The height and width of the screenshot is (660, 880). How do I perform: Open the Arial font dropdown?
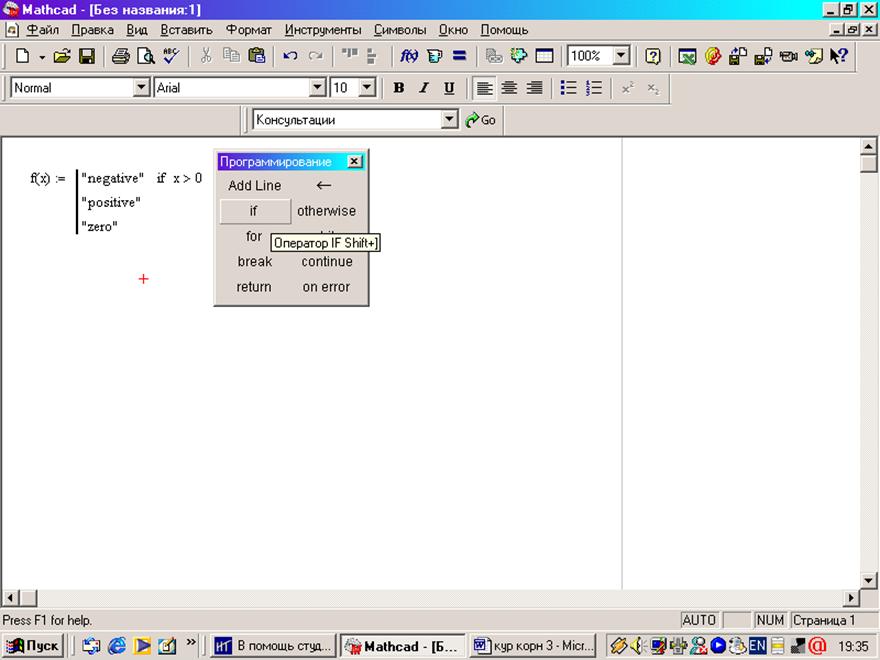click(318, 88)
